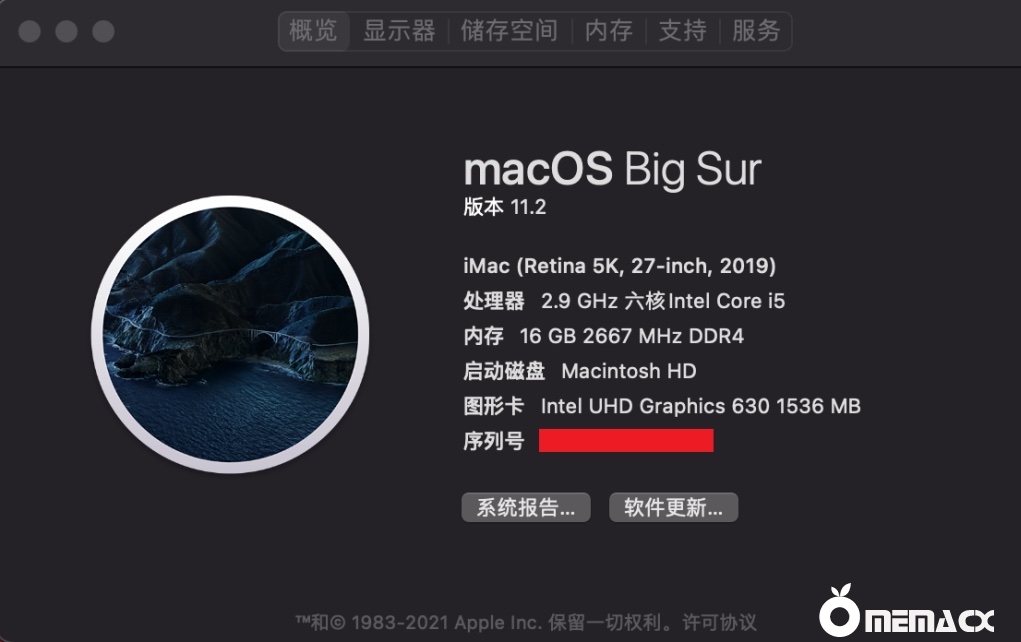Click the 启动磁盘 Macintosh HD line
This screenshot has width=1021, height=642.
tap(580, 371)
